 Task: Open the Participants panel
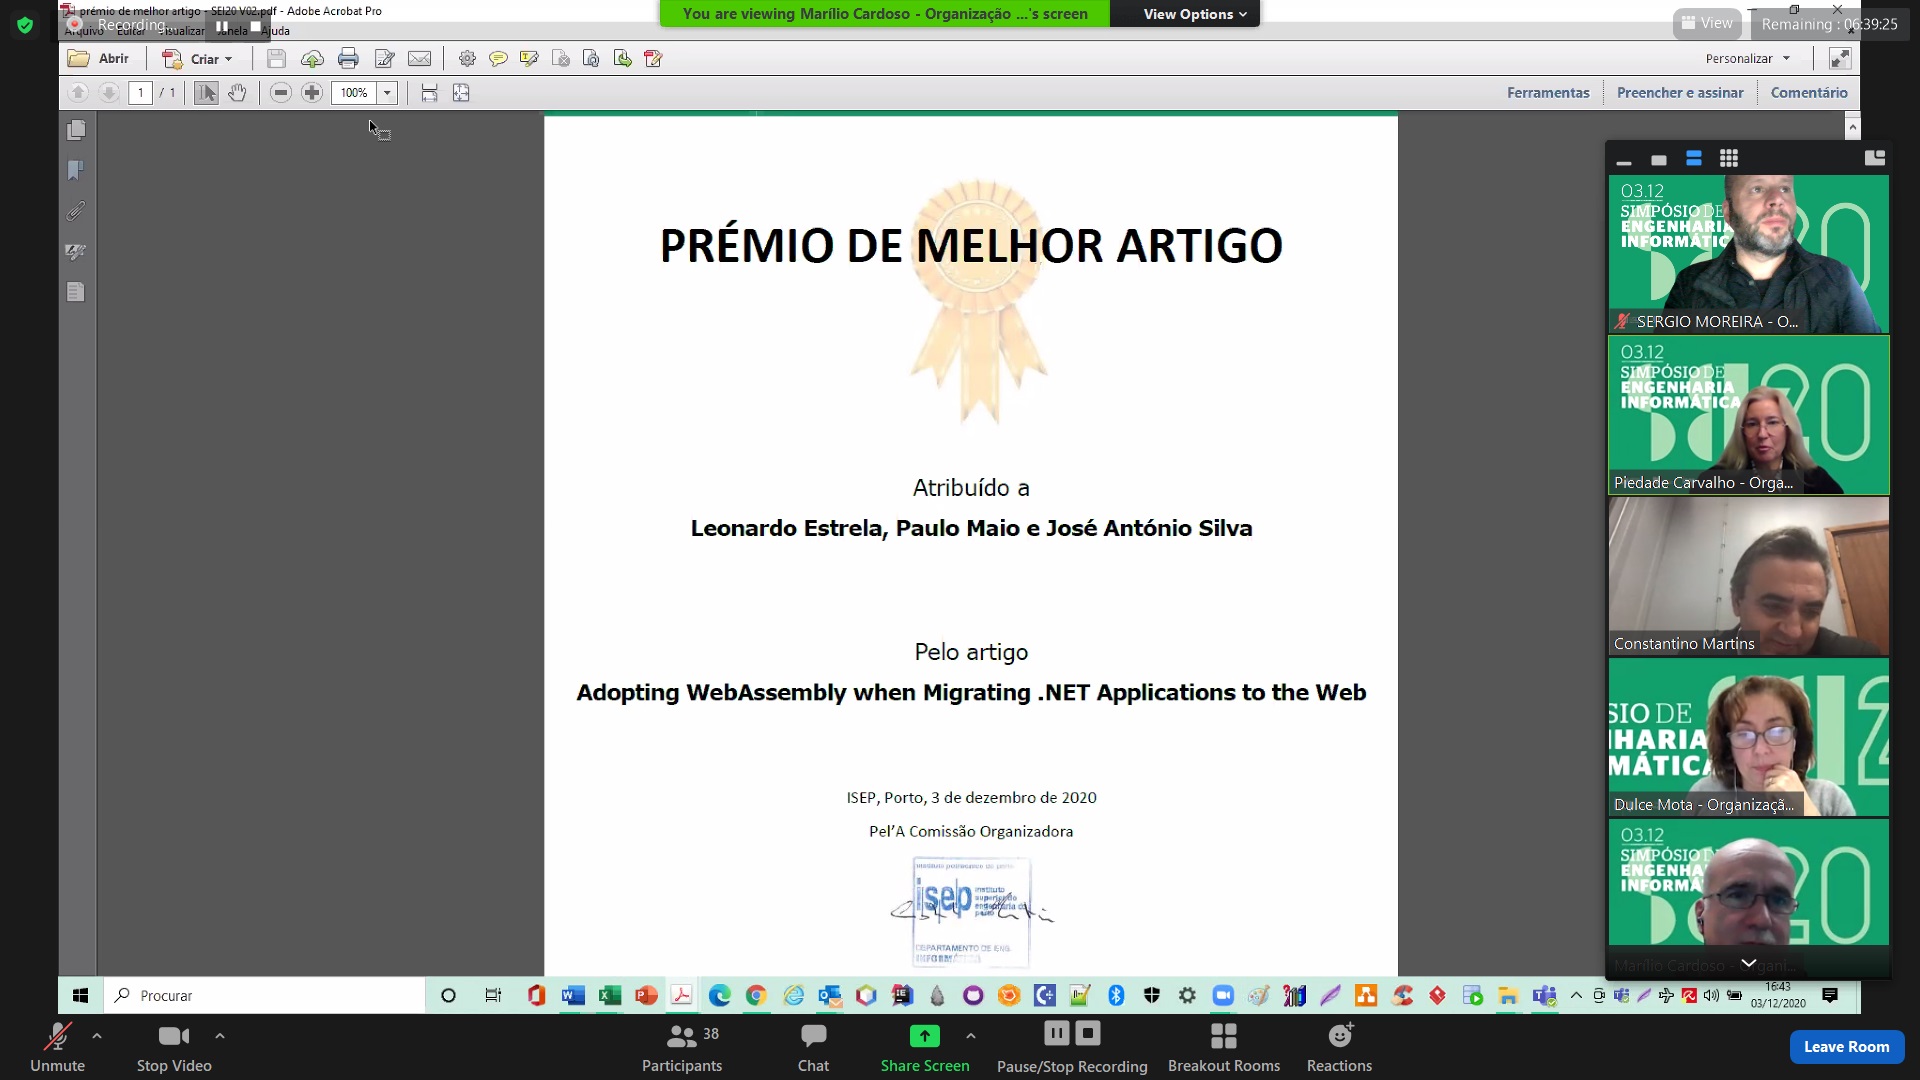pyautogui.click(x=682, y=1047)
